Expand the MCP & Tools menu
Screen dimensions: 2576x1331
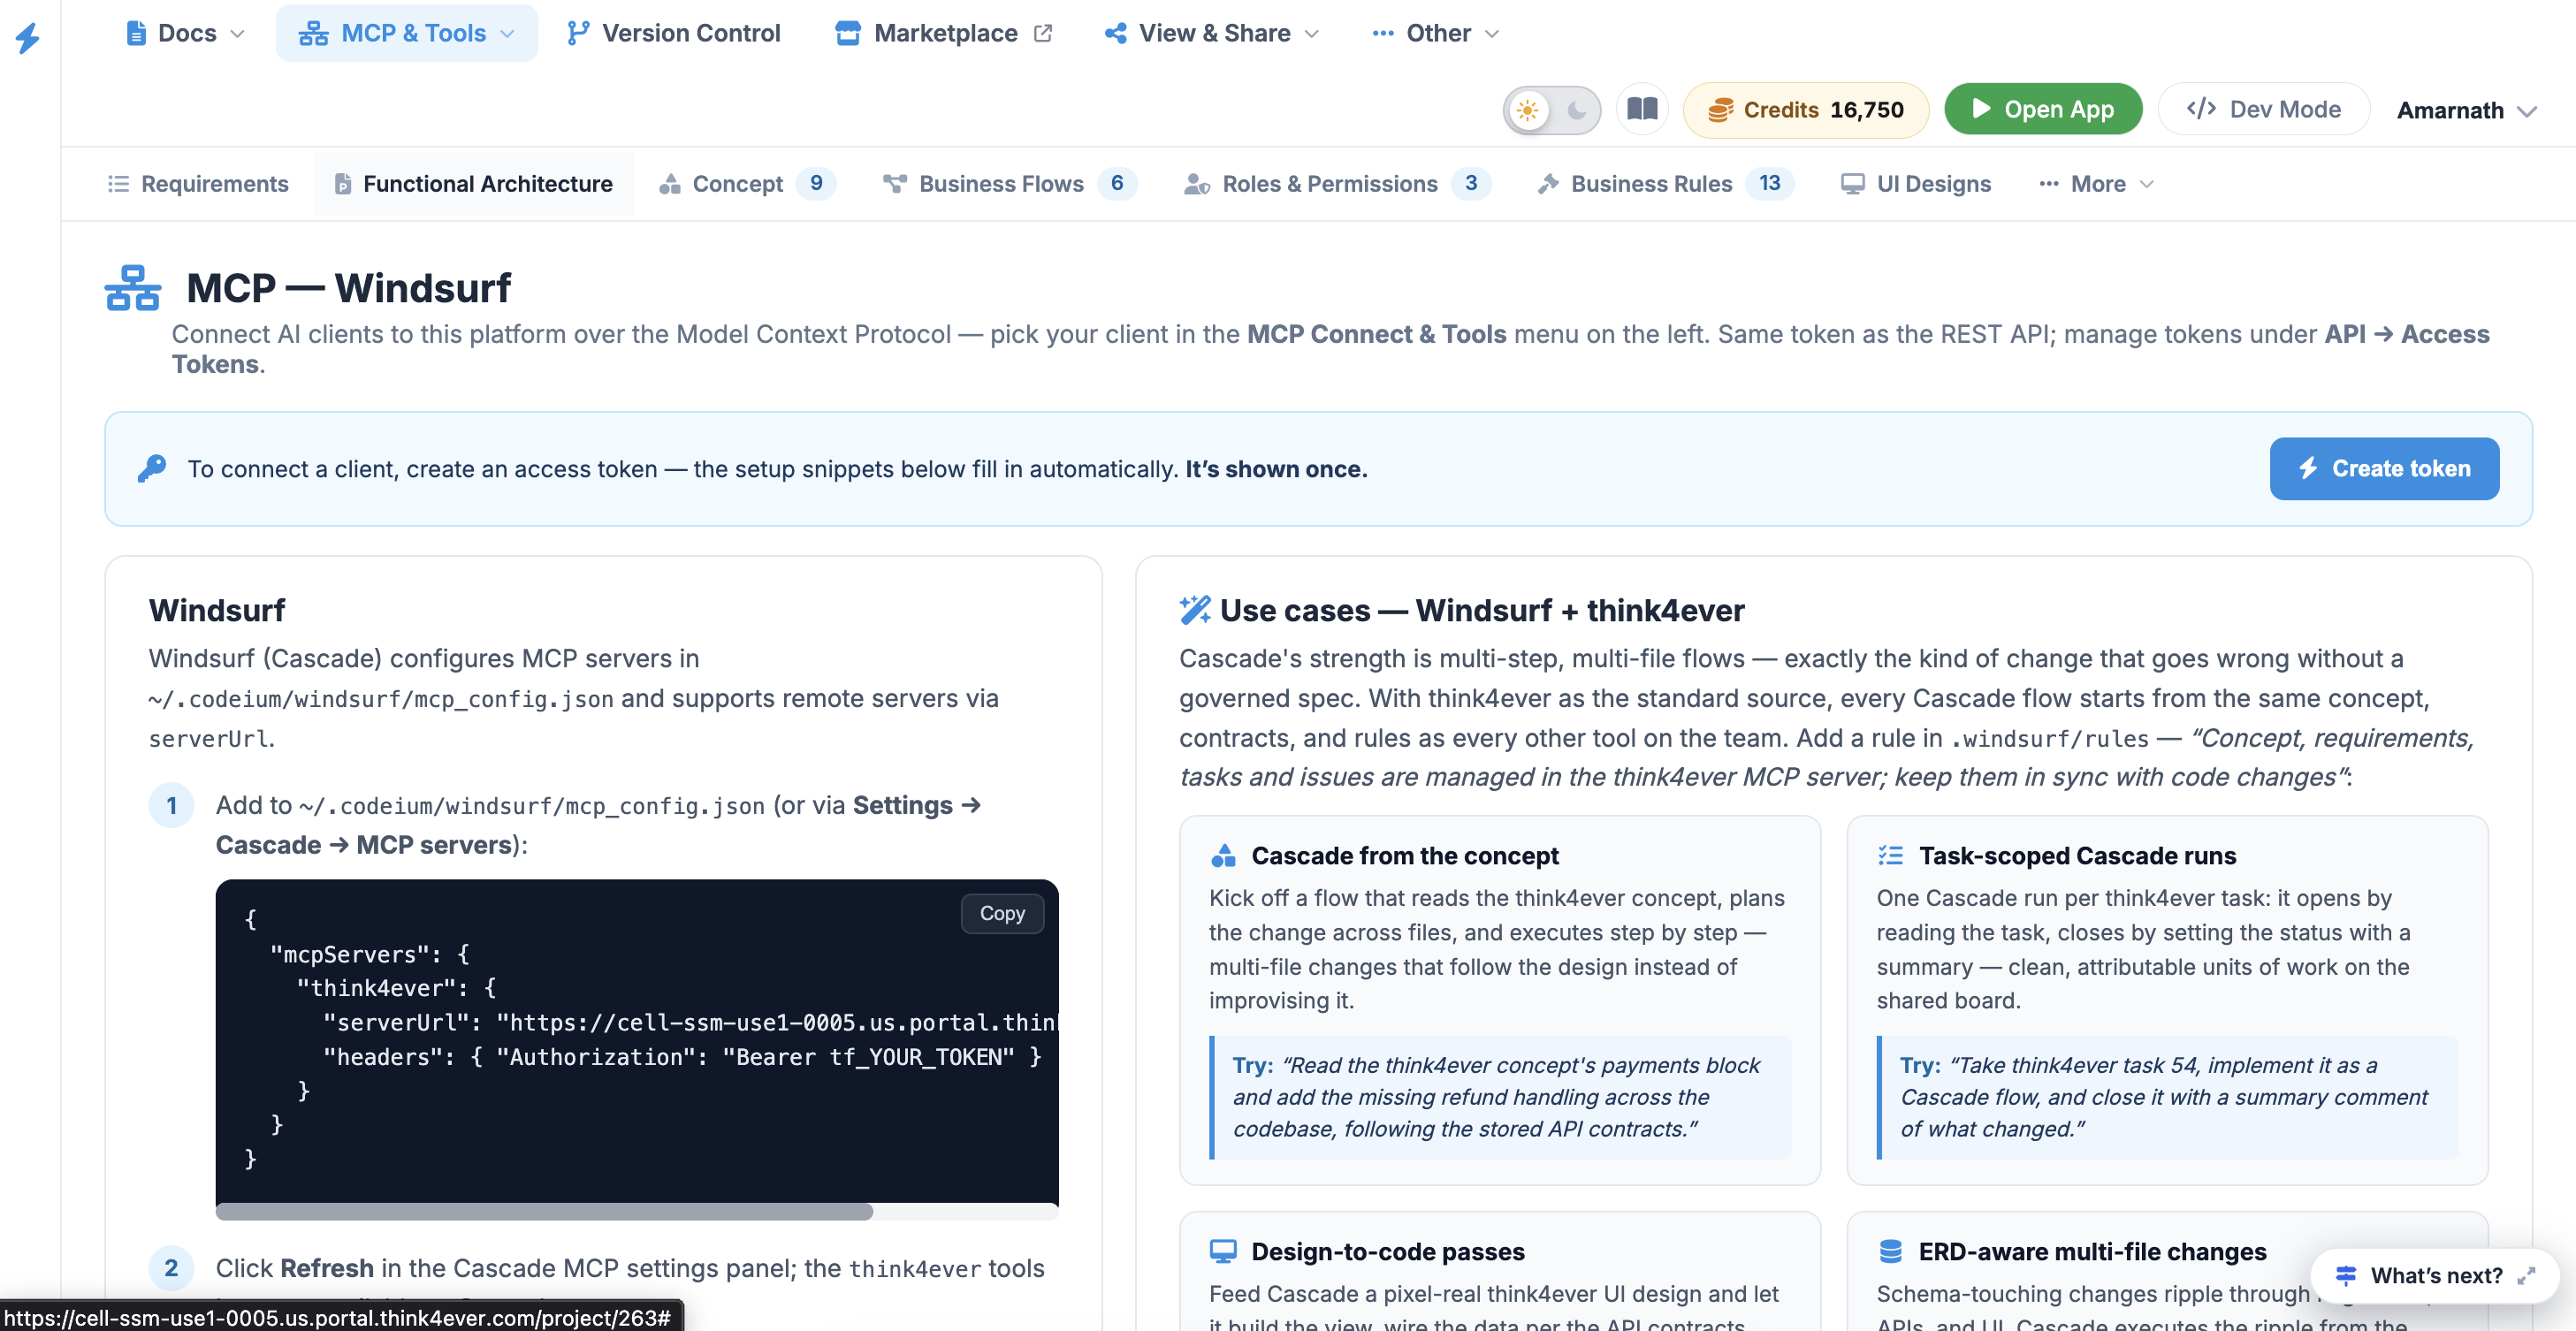(407, 33)
